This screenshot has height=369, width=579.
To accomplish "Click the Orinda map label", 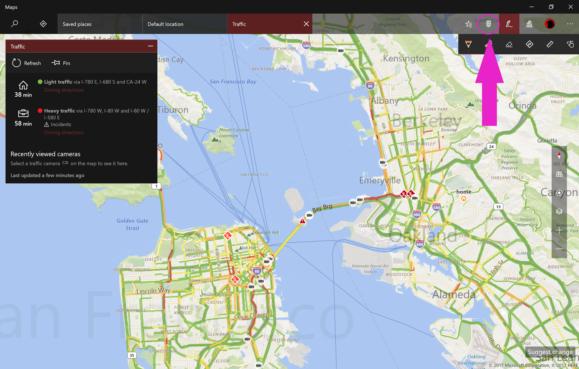I will click(x=522, y=106).
